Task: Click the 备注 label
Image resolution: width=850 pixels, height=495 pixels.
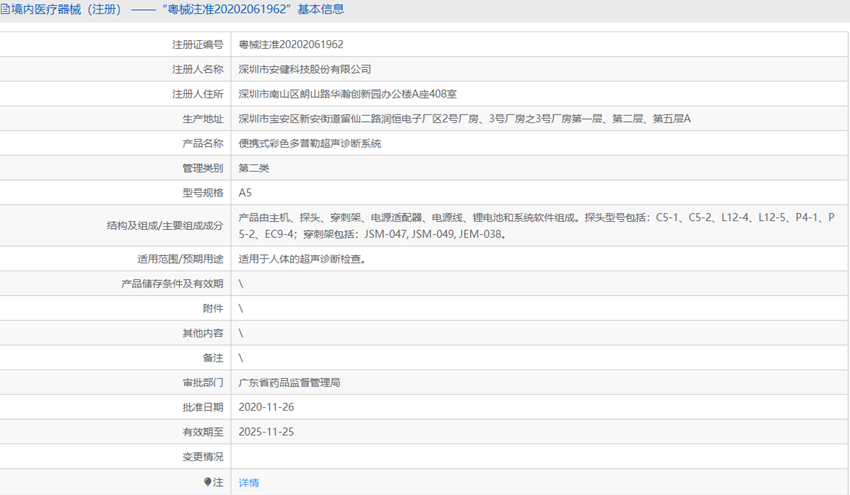Action: 213,358
